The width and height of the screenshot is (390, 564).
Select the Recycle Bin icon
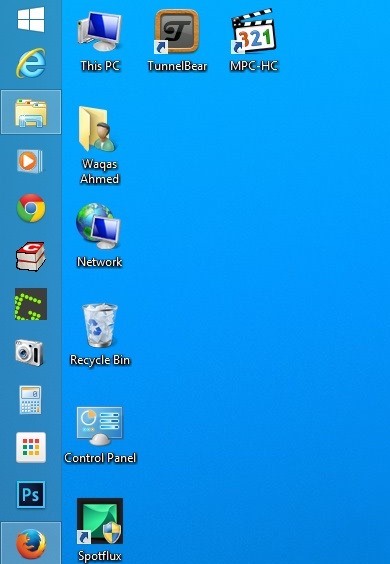100,325
